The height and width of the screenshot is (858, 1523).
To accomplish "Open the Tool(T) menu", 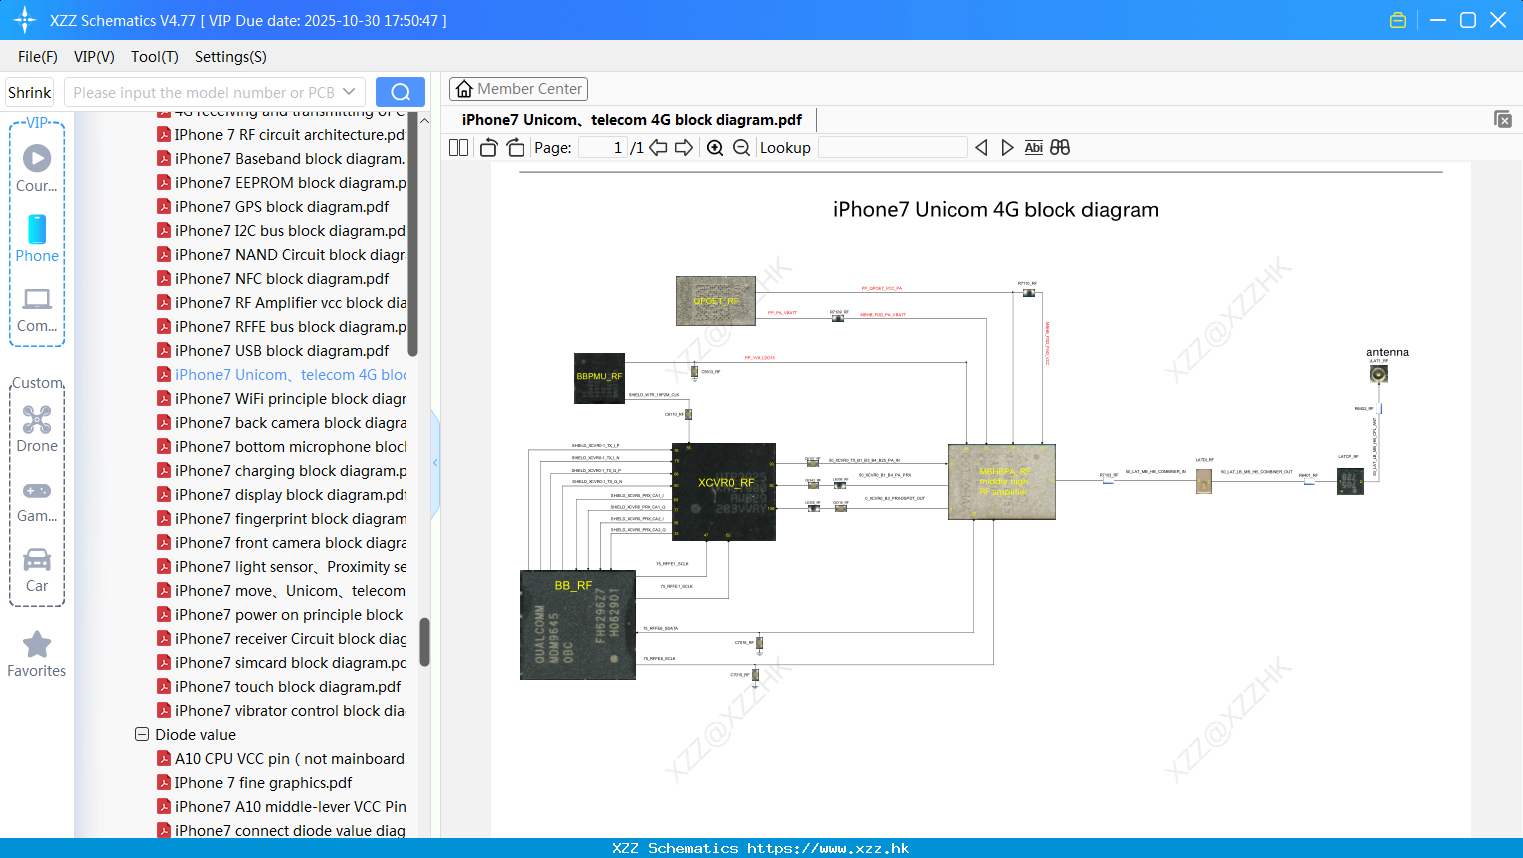I will (x=155, y=57).
